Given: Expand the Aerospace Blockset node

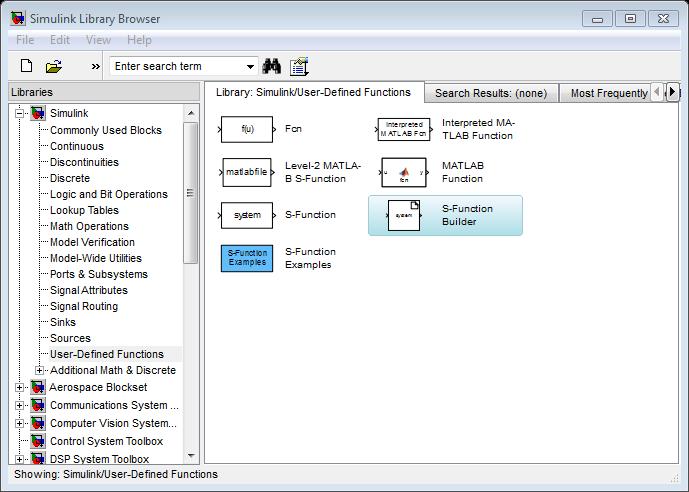Looking at the screenshot, I should 19,387.
